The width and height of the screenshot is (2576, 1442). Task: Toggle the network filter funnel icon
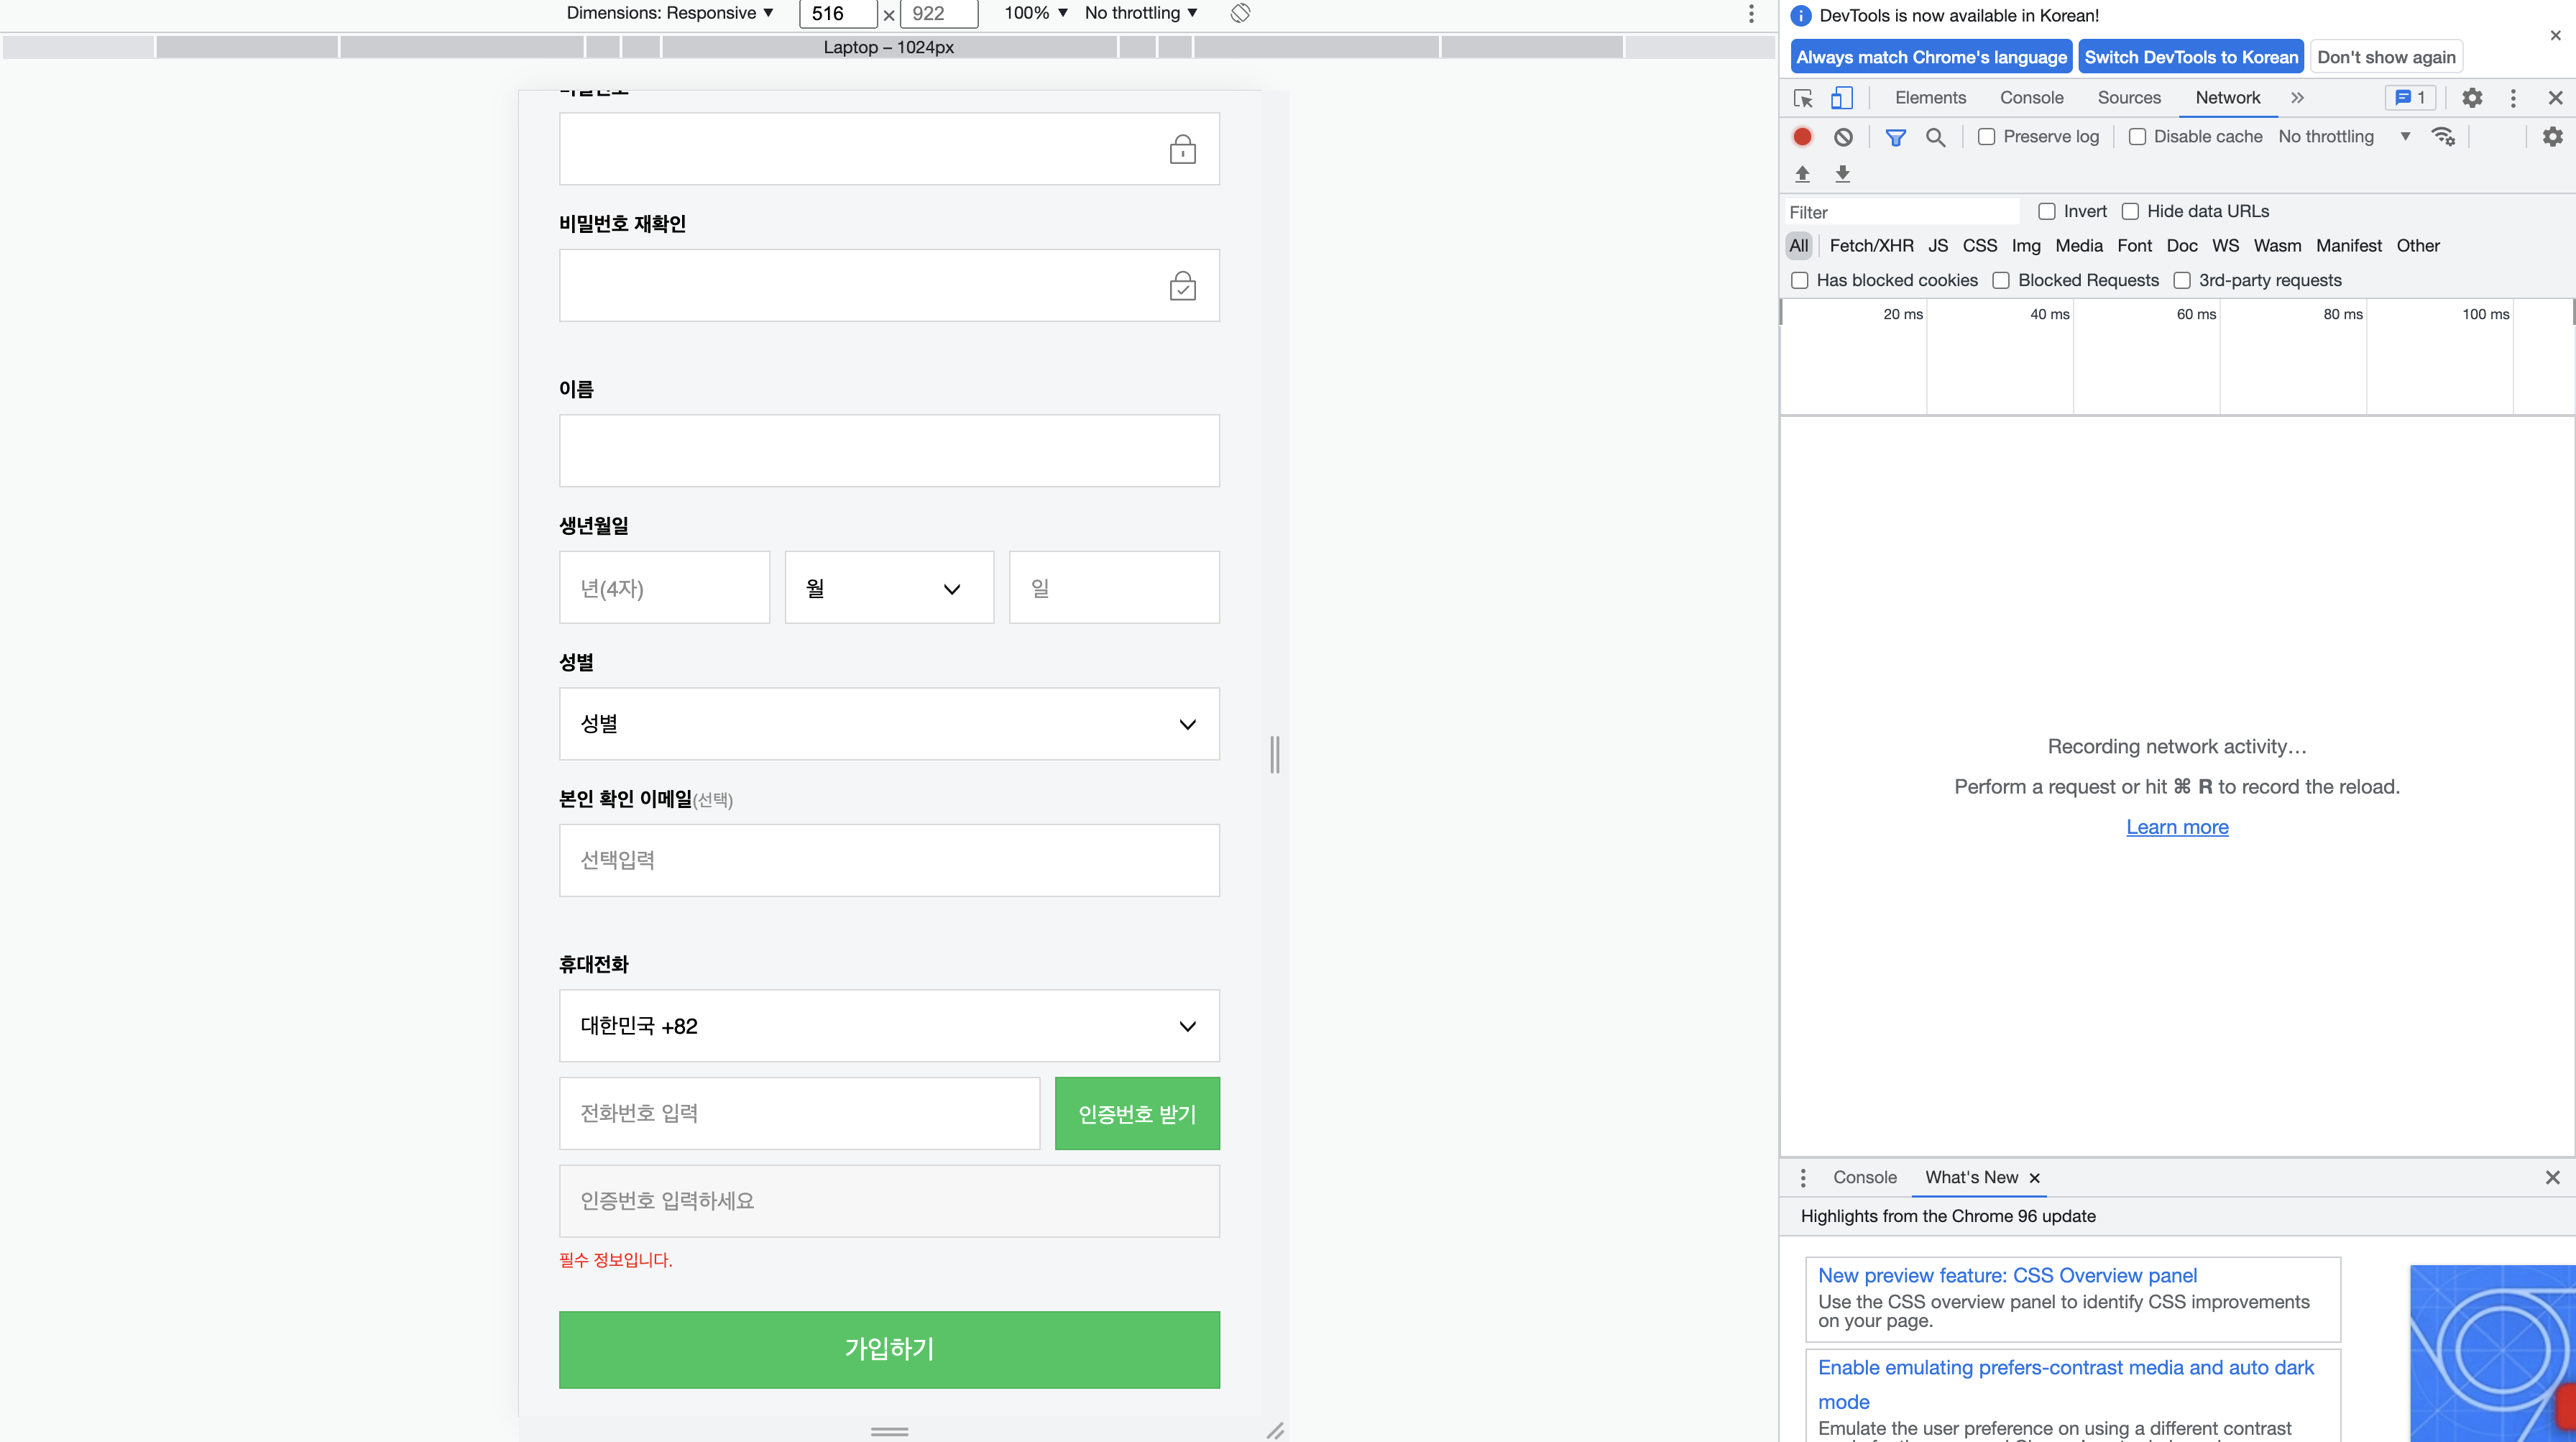click(x=1895, y=137)
